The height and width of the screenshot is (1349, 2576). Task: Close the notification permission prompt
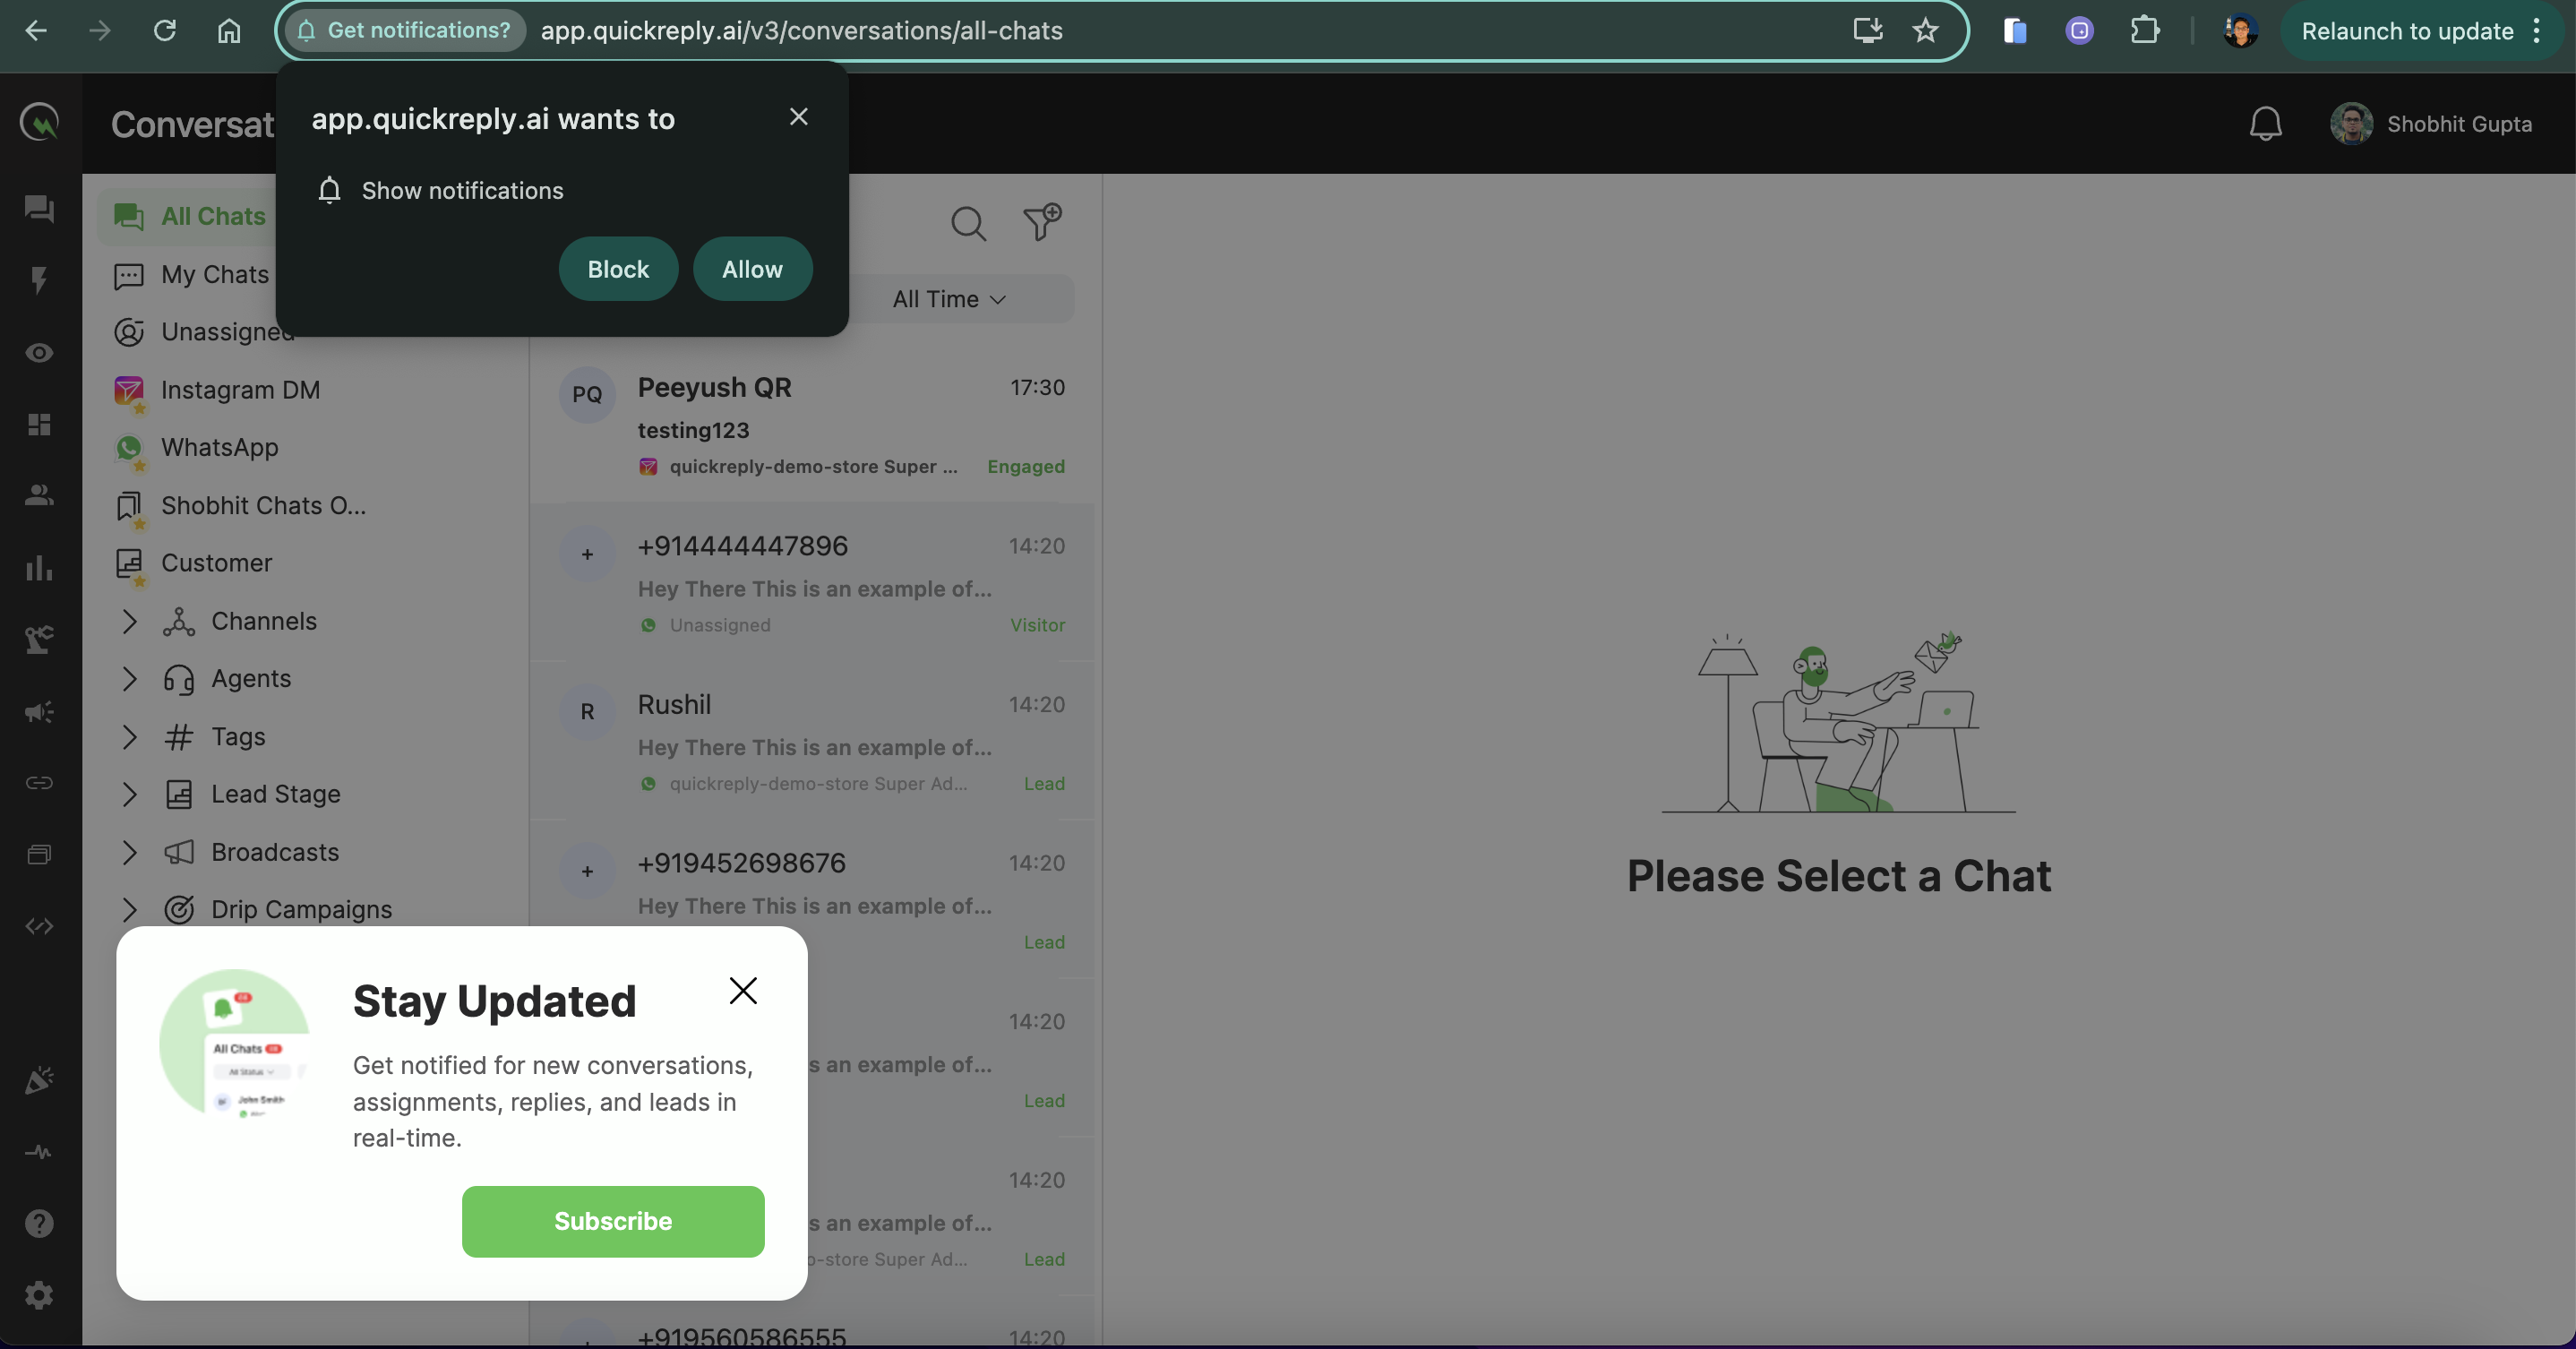point(798,117)
